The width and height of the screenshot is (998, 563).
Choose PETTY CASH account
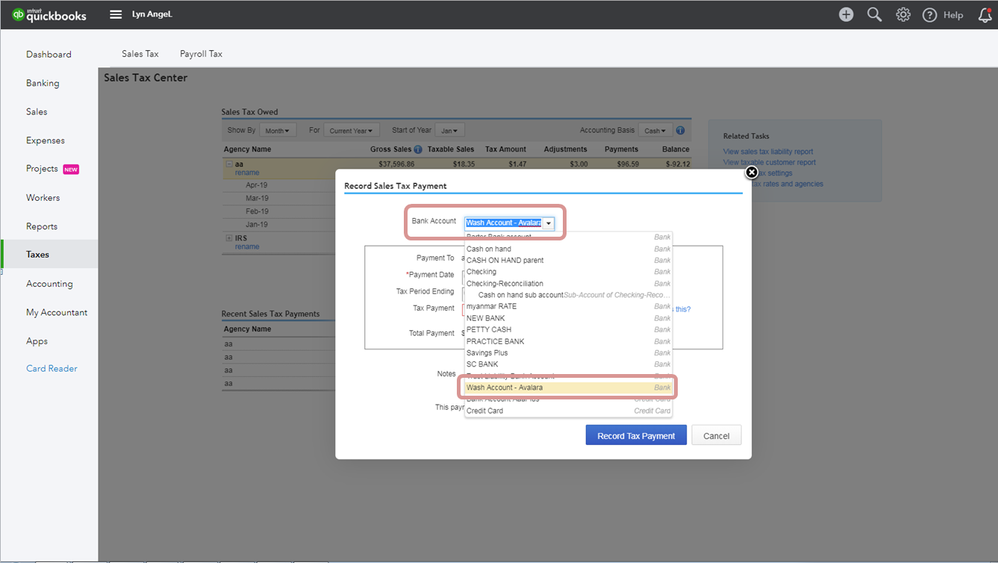pyautogui.click(x=568, y=330)
